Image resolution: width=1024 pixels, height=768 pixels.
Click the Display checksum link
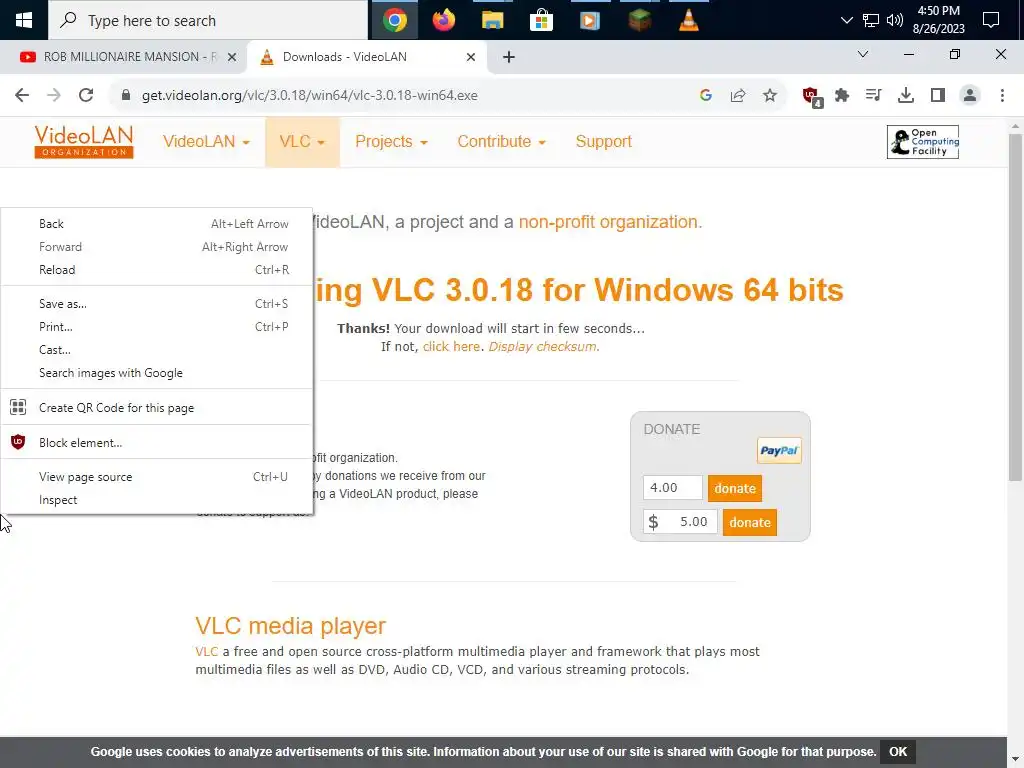543,347
